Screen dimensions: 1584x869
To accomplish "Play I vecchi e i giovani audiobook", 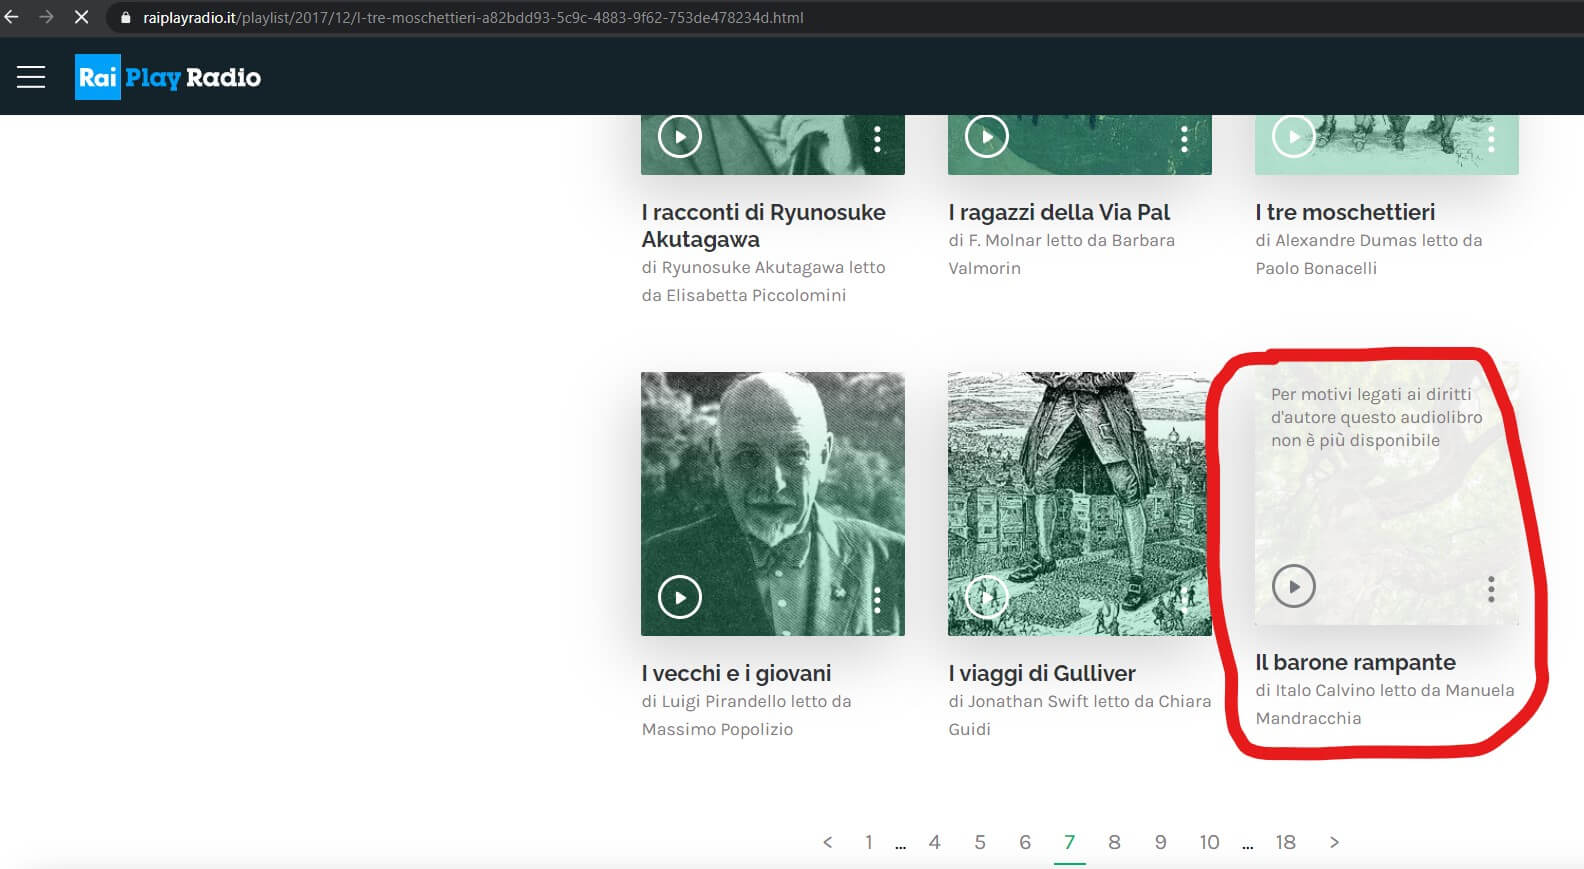I will (x=680, y=598).
